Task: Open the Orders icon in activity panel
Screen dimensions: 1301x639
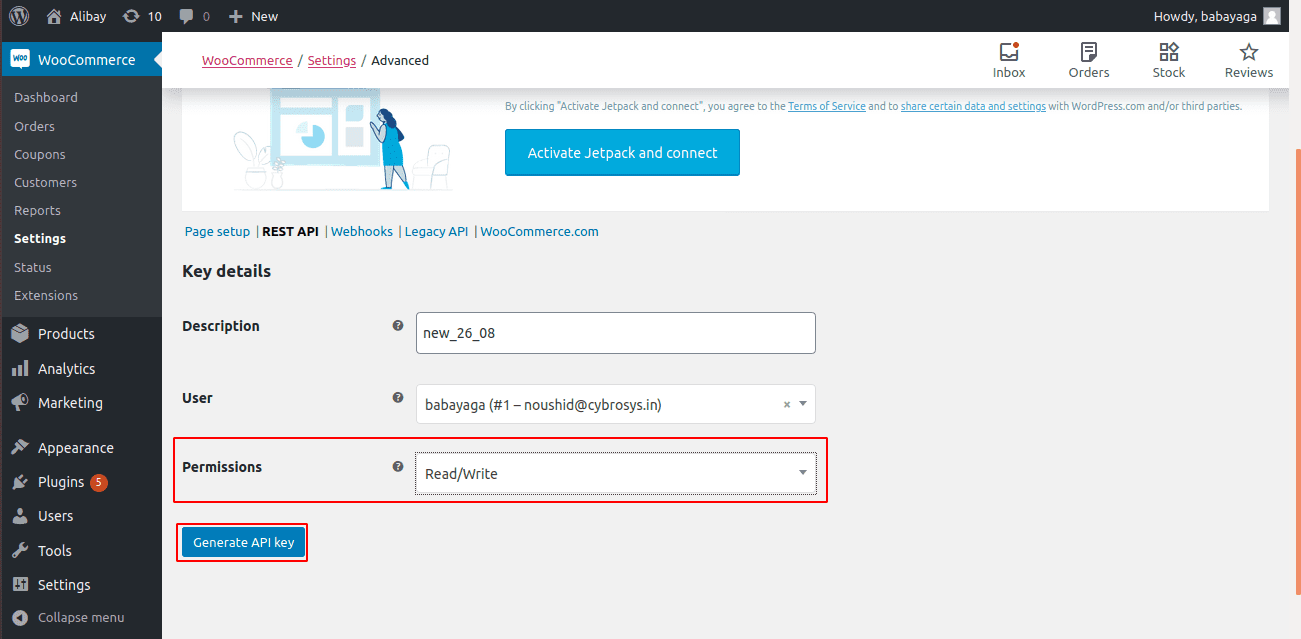Action: coord(1089,52)
